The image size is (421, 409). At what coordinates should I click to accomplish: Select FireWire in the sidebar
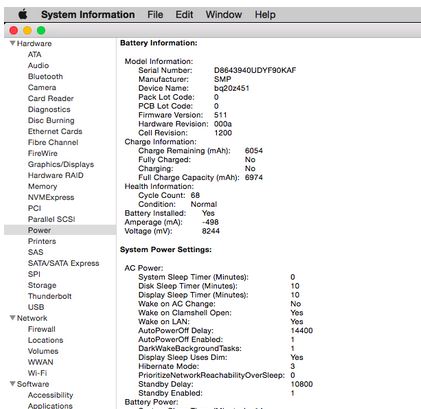tap(43, 153)
